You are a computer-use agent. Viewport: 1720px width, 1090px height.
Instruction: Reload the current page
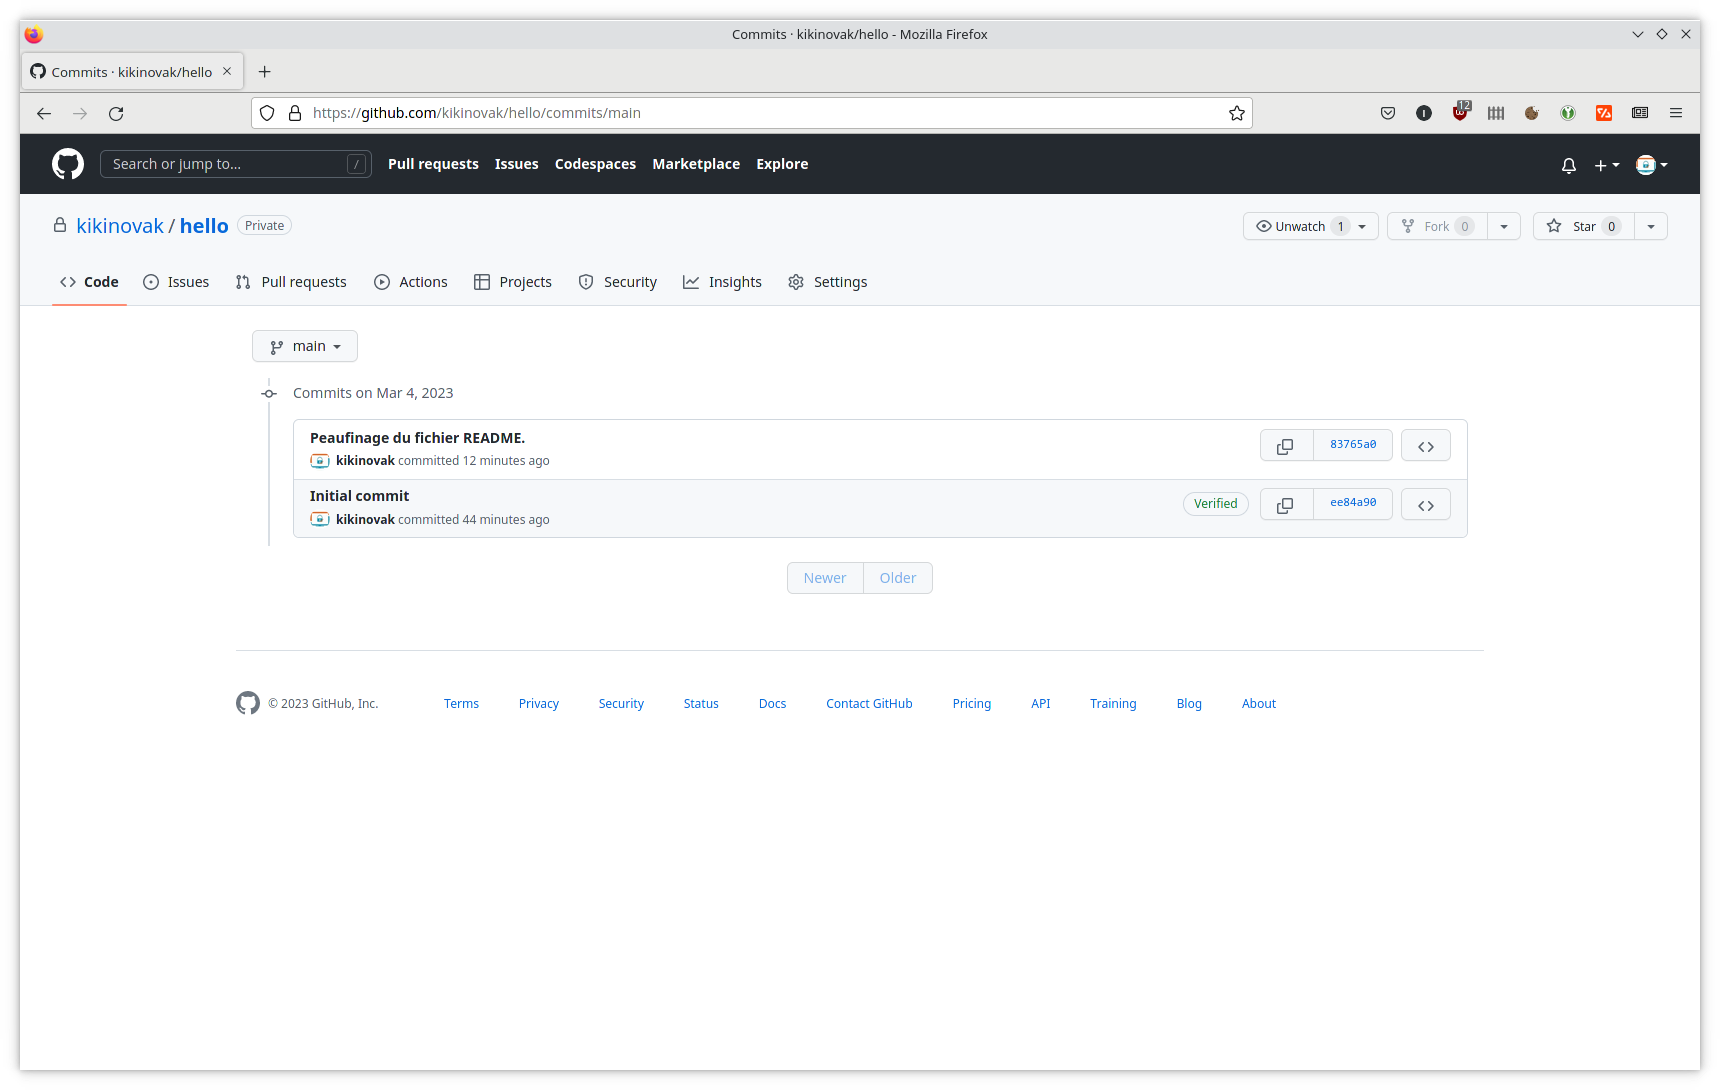(116, 113)
